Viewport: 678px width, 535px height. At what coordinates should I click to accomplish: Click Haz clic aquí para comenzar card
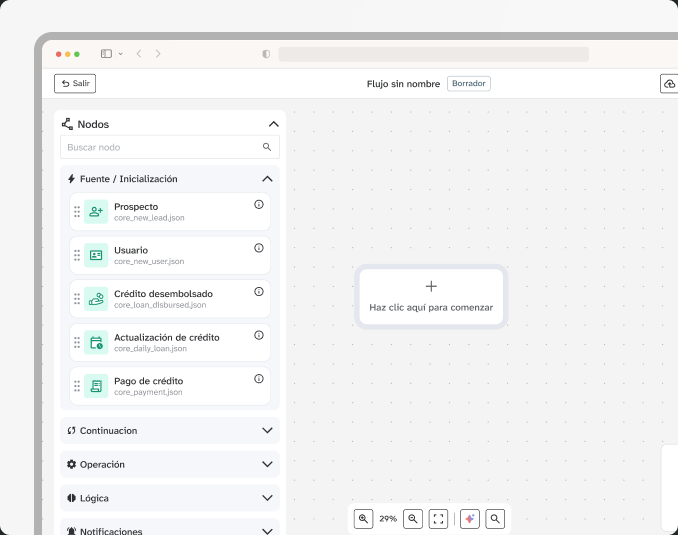pos(431,297)
